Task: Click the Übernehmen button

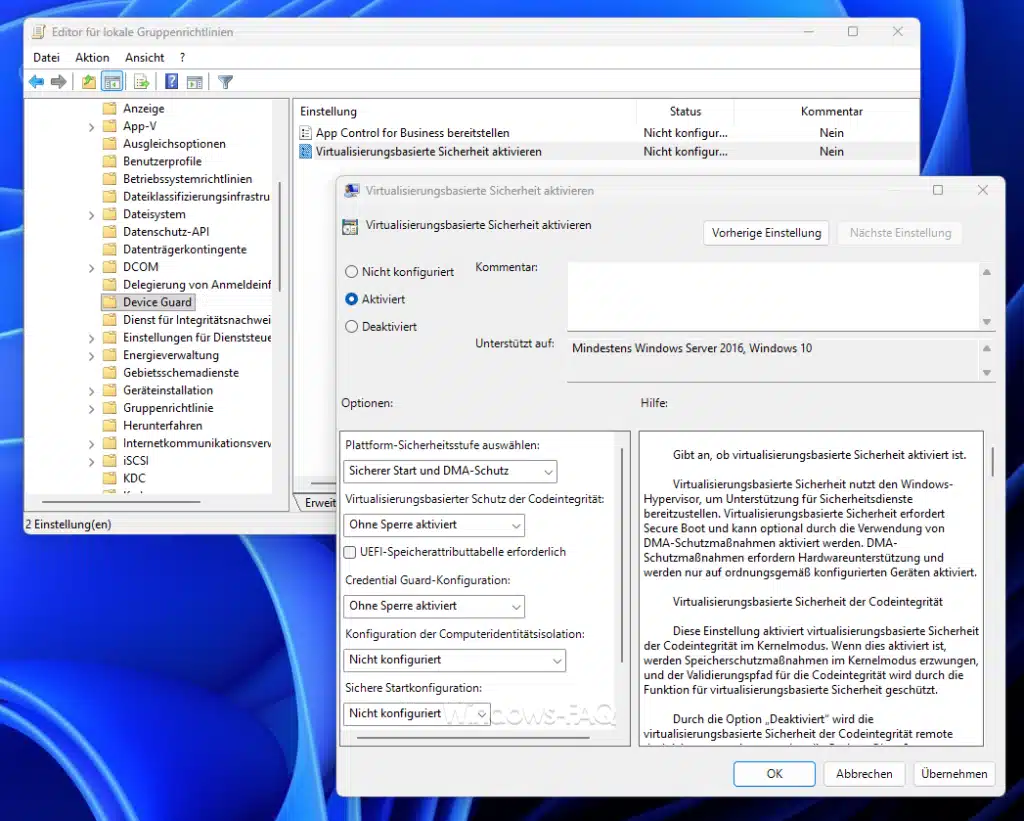Action: point(953,773)
